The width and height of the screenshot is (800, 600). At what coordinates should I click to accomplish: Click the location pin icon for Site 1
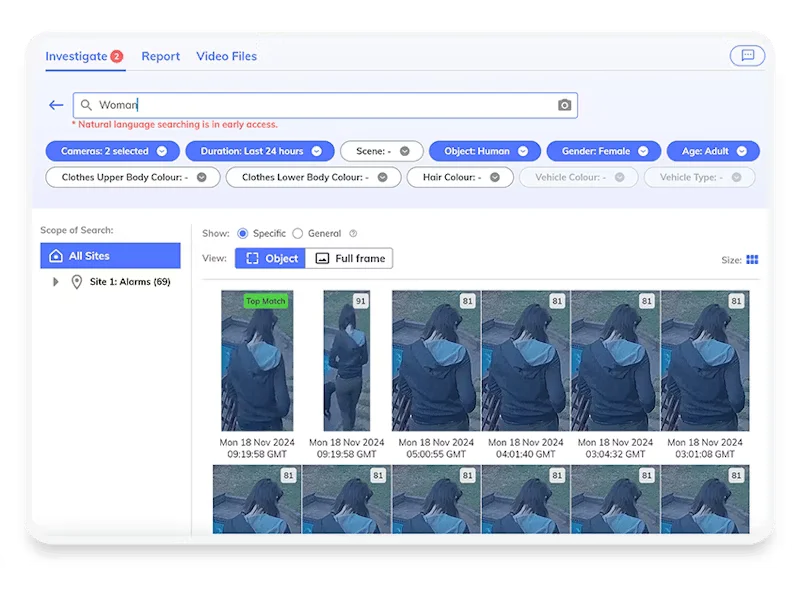click(x=76, y=282)
